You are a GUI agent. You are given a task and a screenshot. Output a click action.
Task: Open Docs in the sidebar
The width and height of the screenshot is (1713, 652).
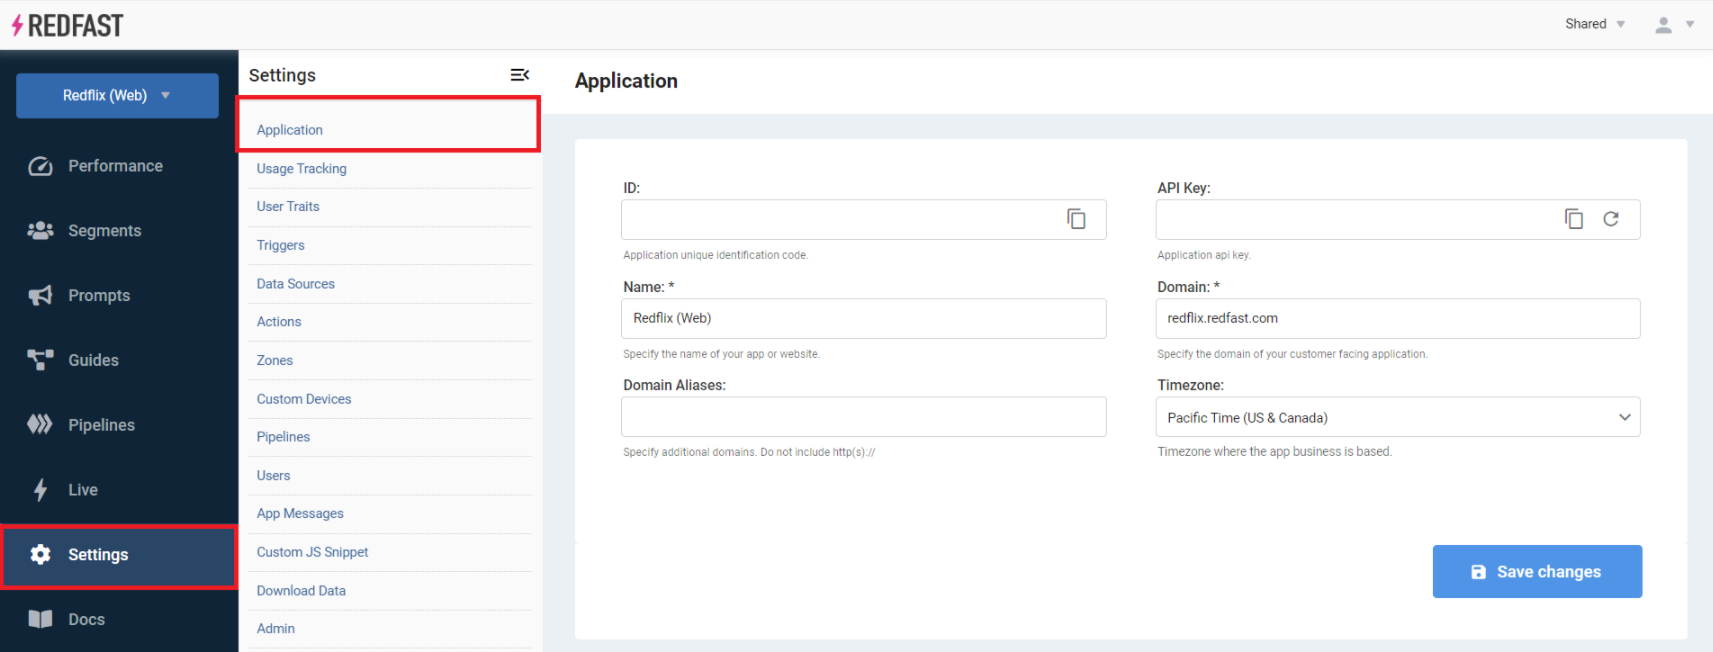86,619
